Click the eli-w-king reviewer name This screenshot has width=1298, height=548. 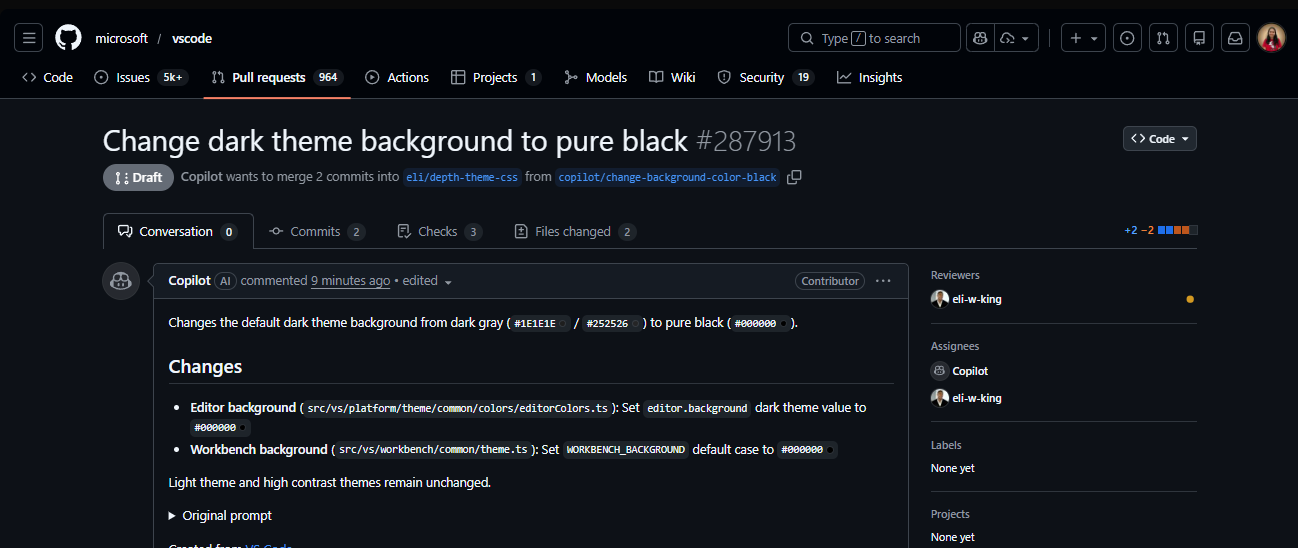coord(976,299)
